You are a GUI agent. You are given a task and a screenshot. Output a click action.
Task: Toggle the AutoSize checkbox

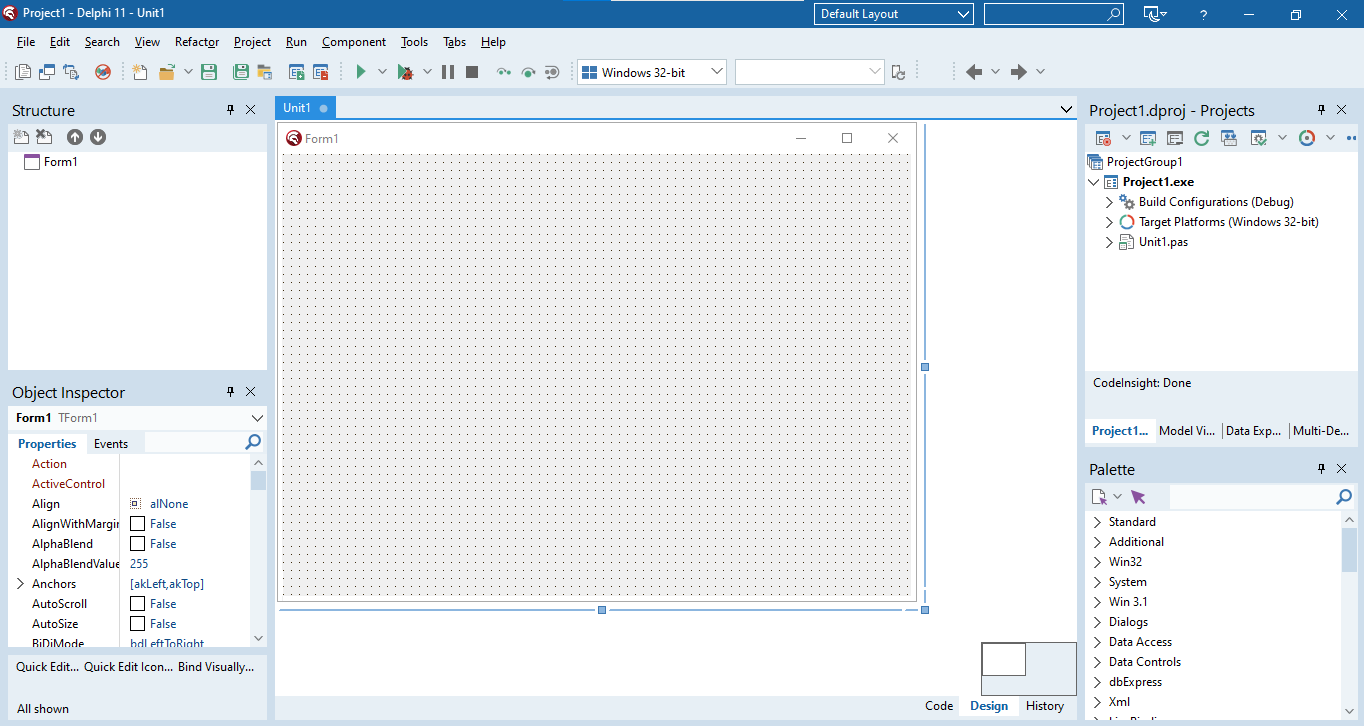click(x=137, y=624)
